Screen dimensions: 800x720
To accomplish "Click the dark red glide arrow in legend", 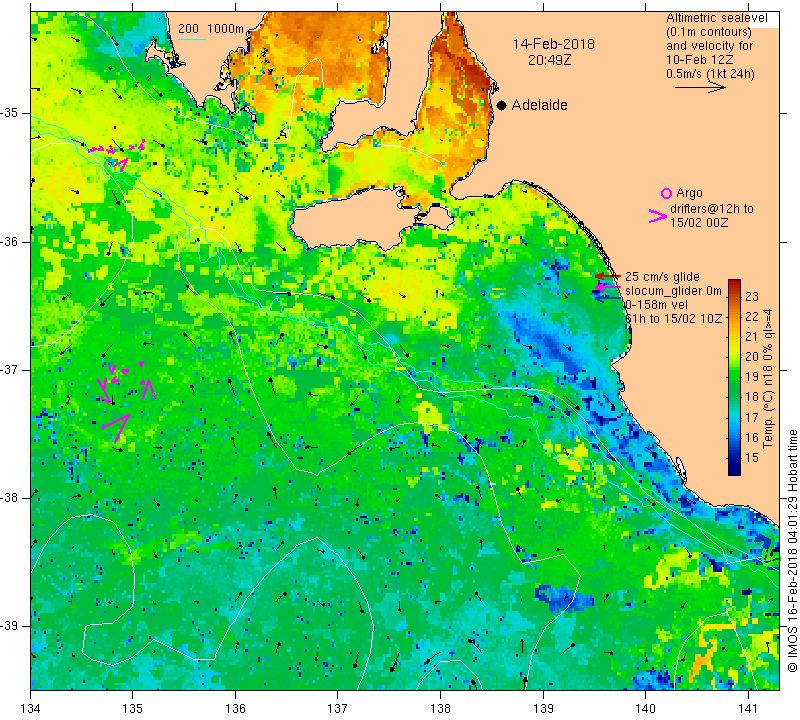I will click(608, 276).
